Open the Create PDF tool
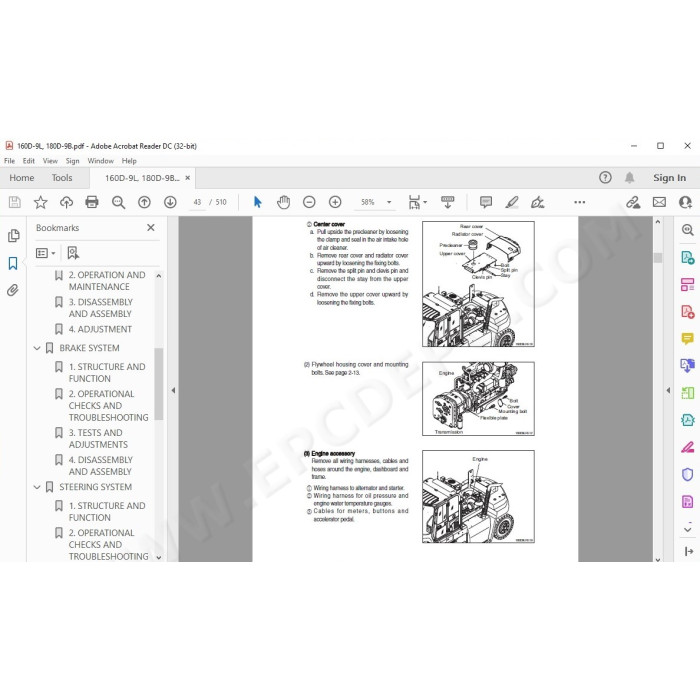 [688, 312]
